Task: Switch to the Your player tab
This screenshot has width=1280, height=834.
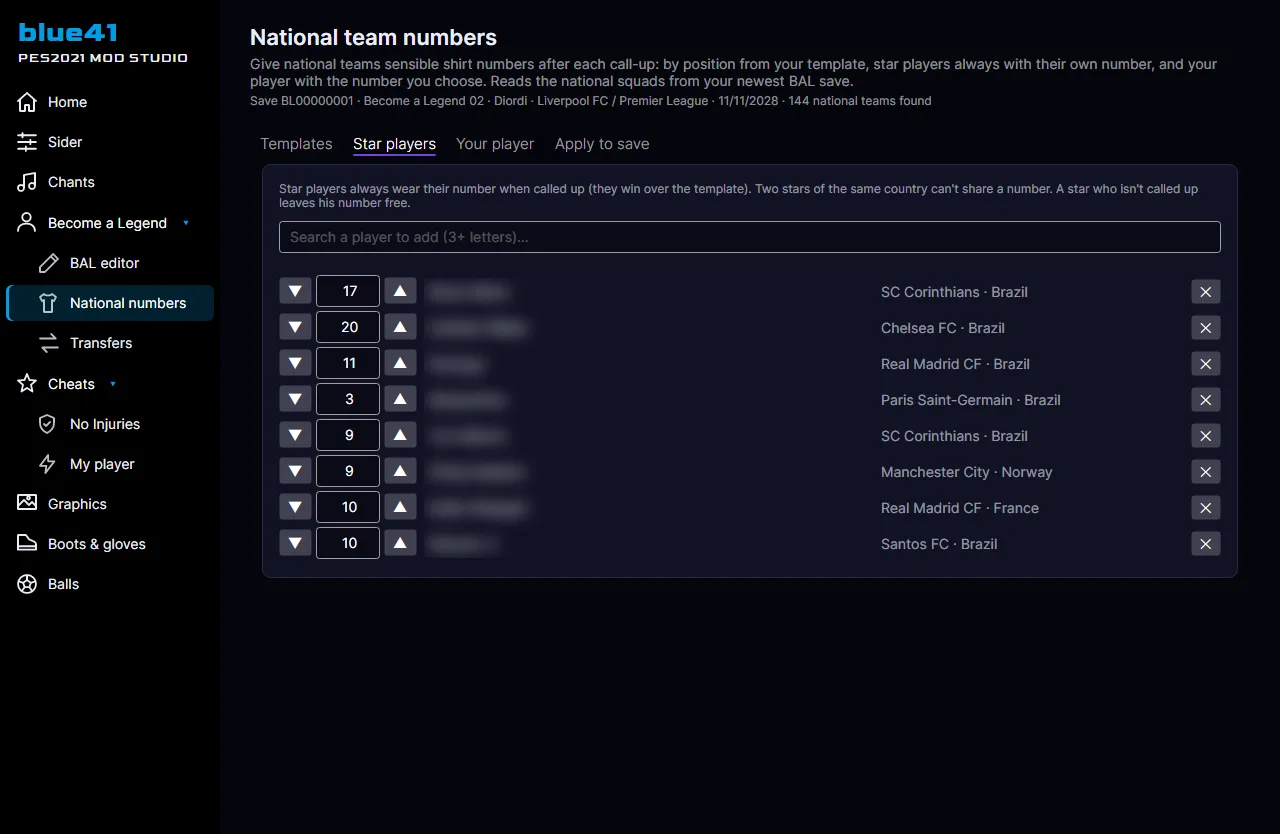Action: 495,144
